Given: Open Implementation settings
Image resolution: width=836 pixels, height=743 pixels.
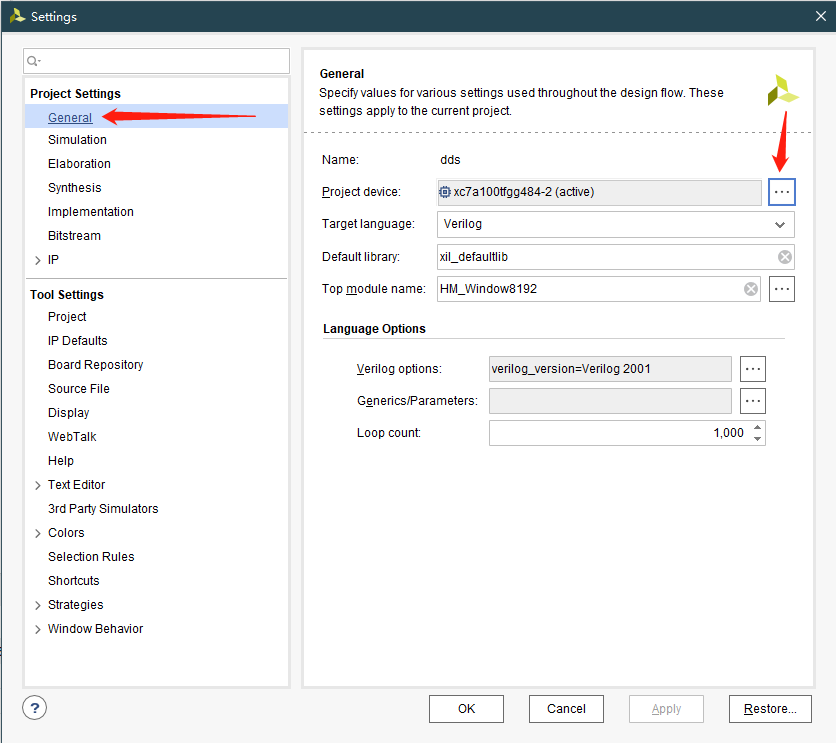Looking at the screenshot, I should click(x=91, y=212).
